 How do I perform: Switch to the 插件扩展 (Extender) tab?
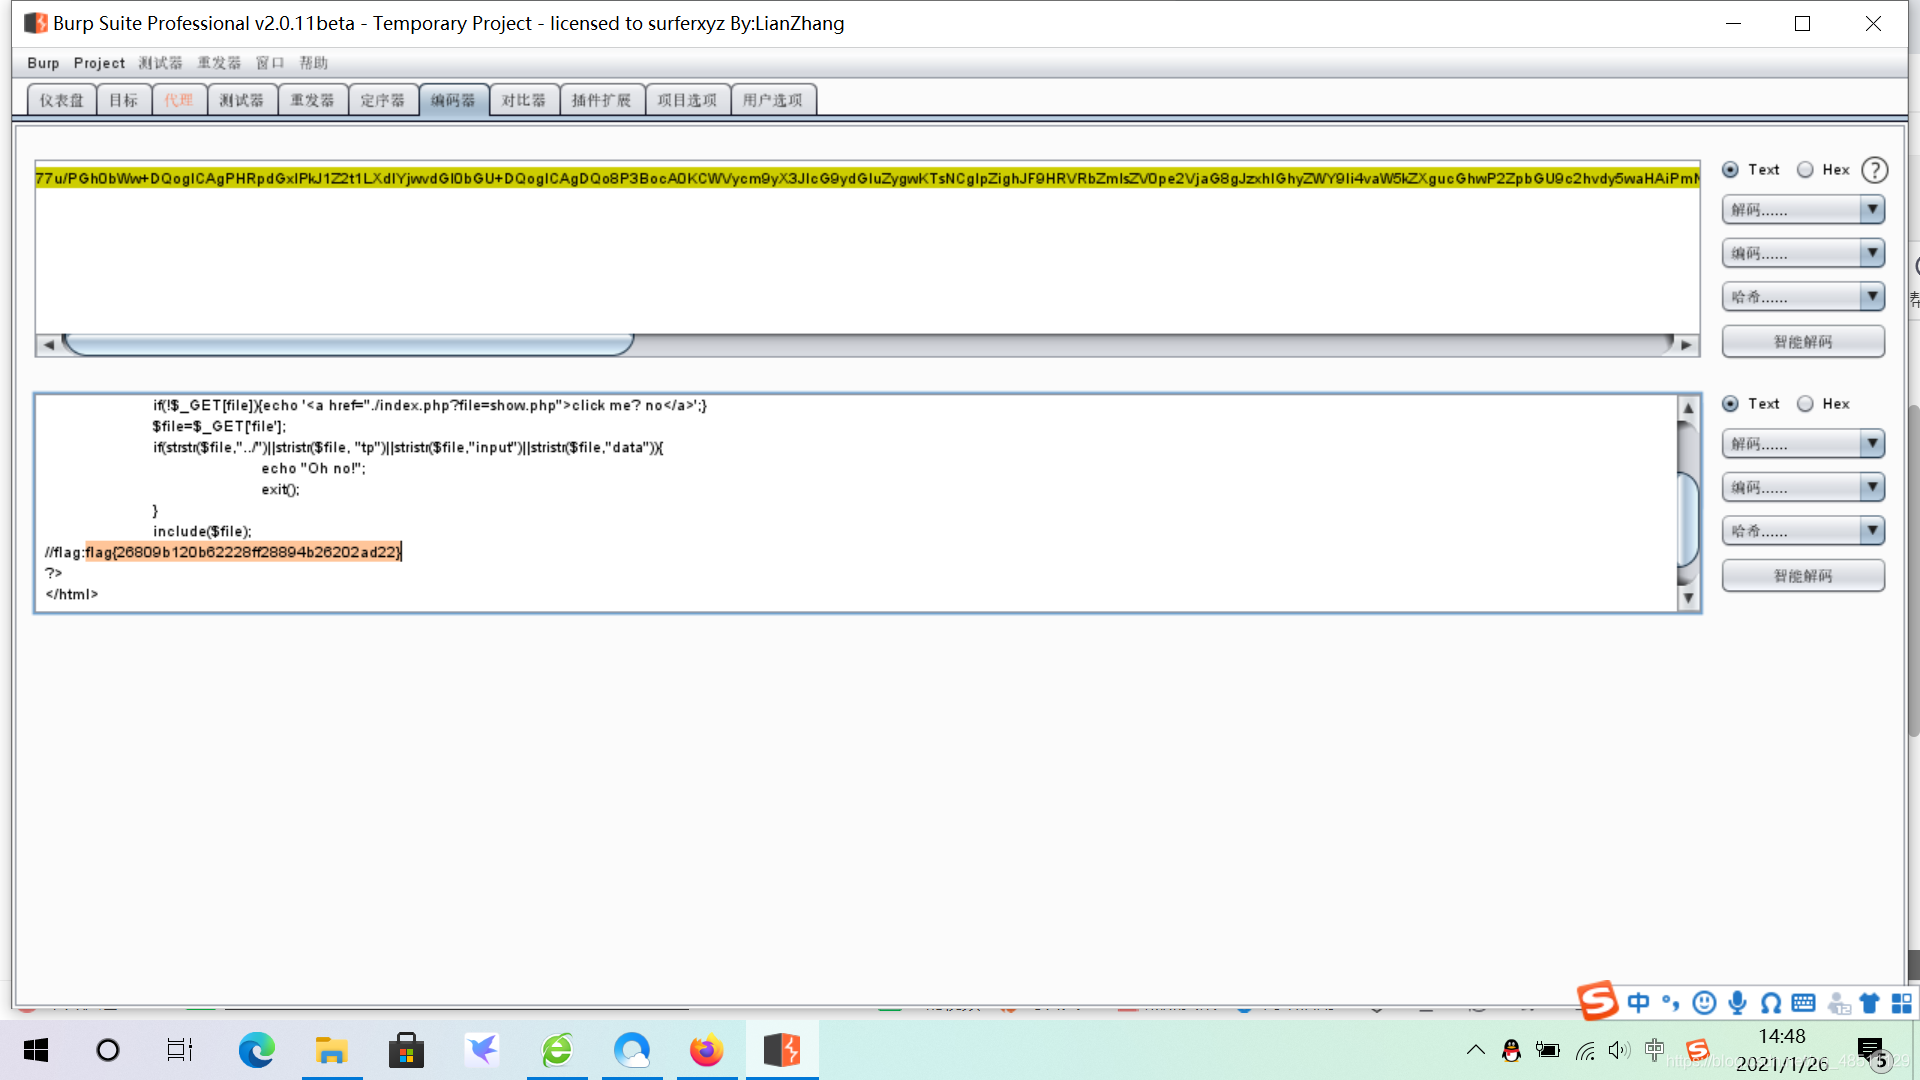(x=602, y=100)
